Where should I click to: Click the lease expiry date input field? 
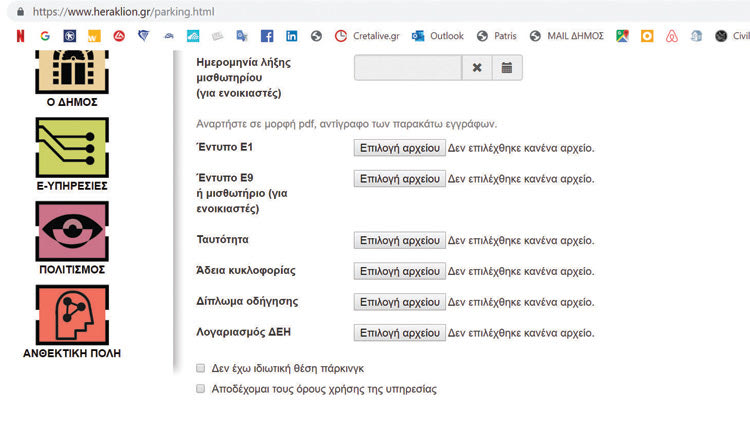(408, 67)
